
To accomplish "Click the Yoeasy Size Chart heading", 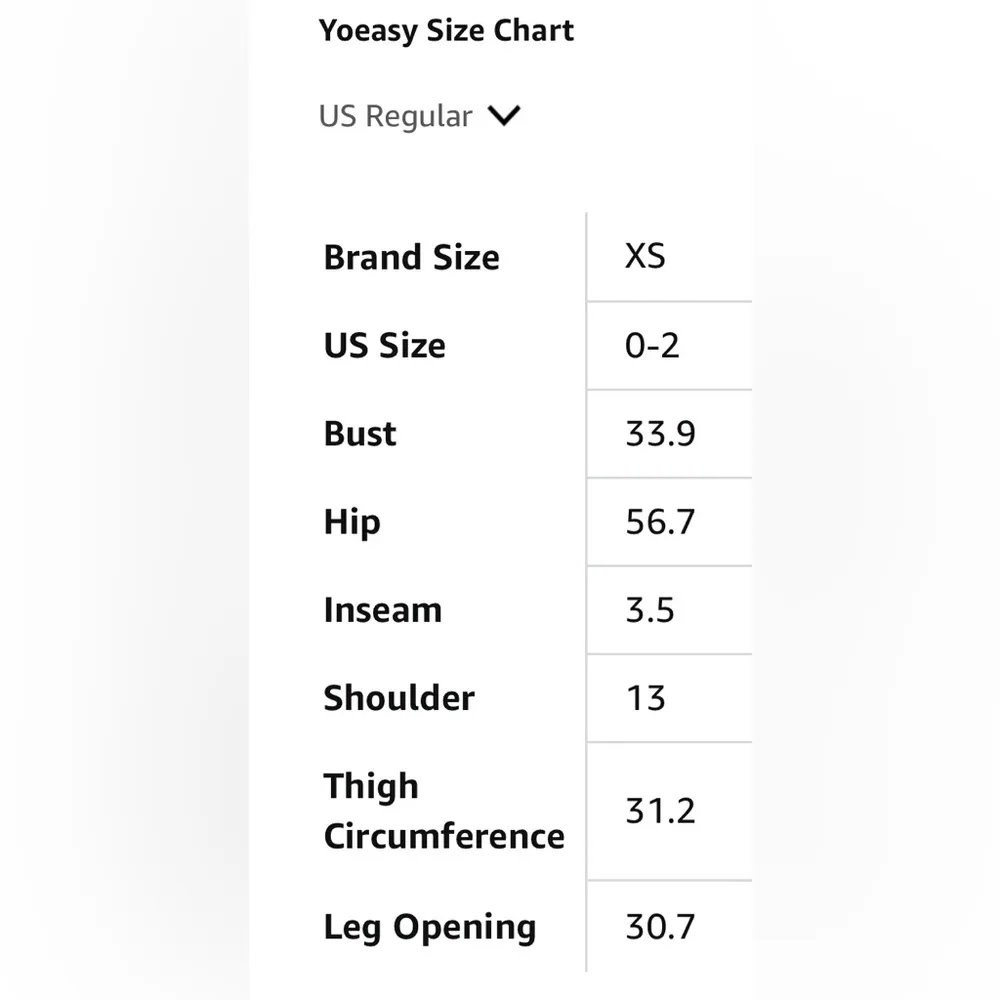I will 446,31.
